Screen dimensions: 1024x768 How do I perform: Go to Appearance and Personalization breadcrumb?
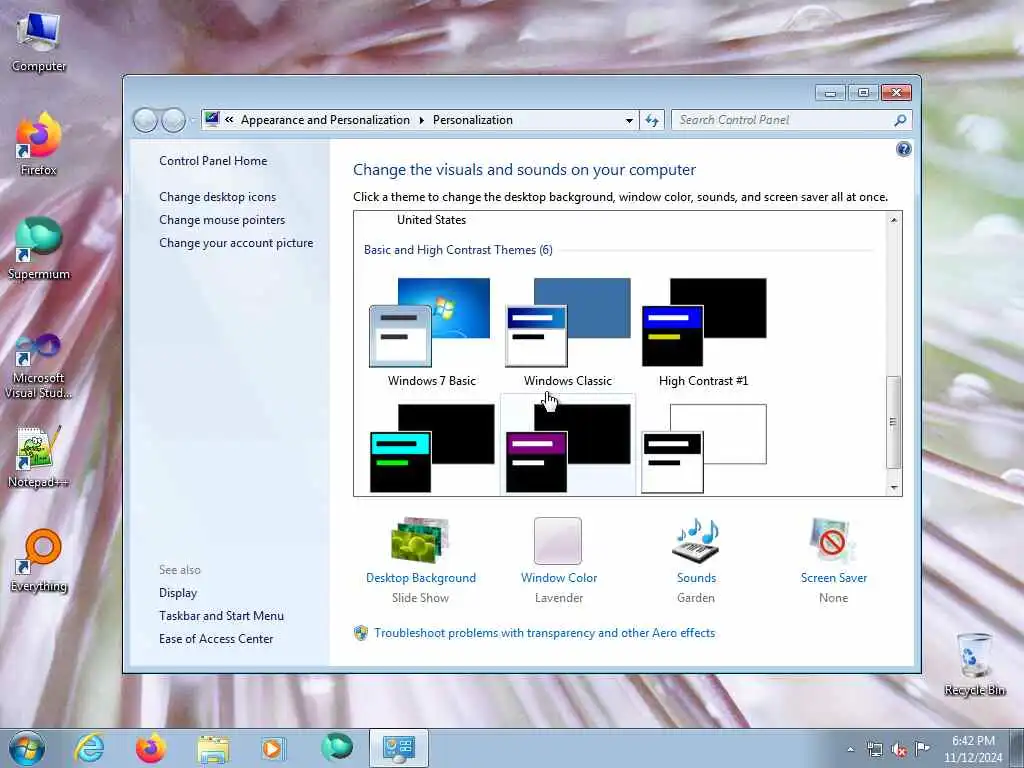pyautogui.click(x=325, y=120)
